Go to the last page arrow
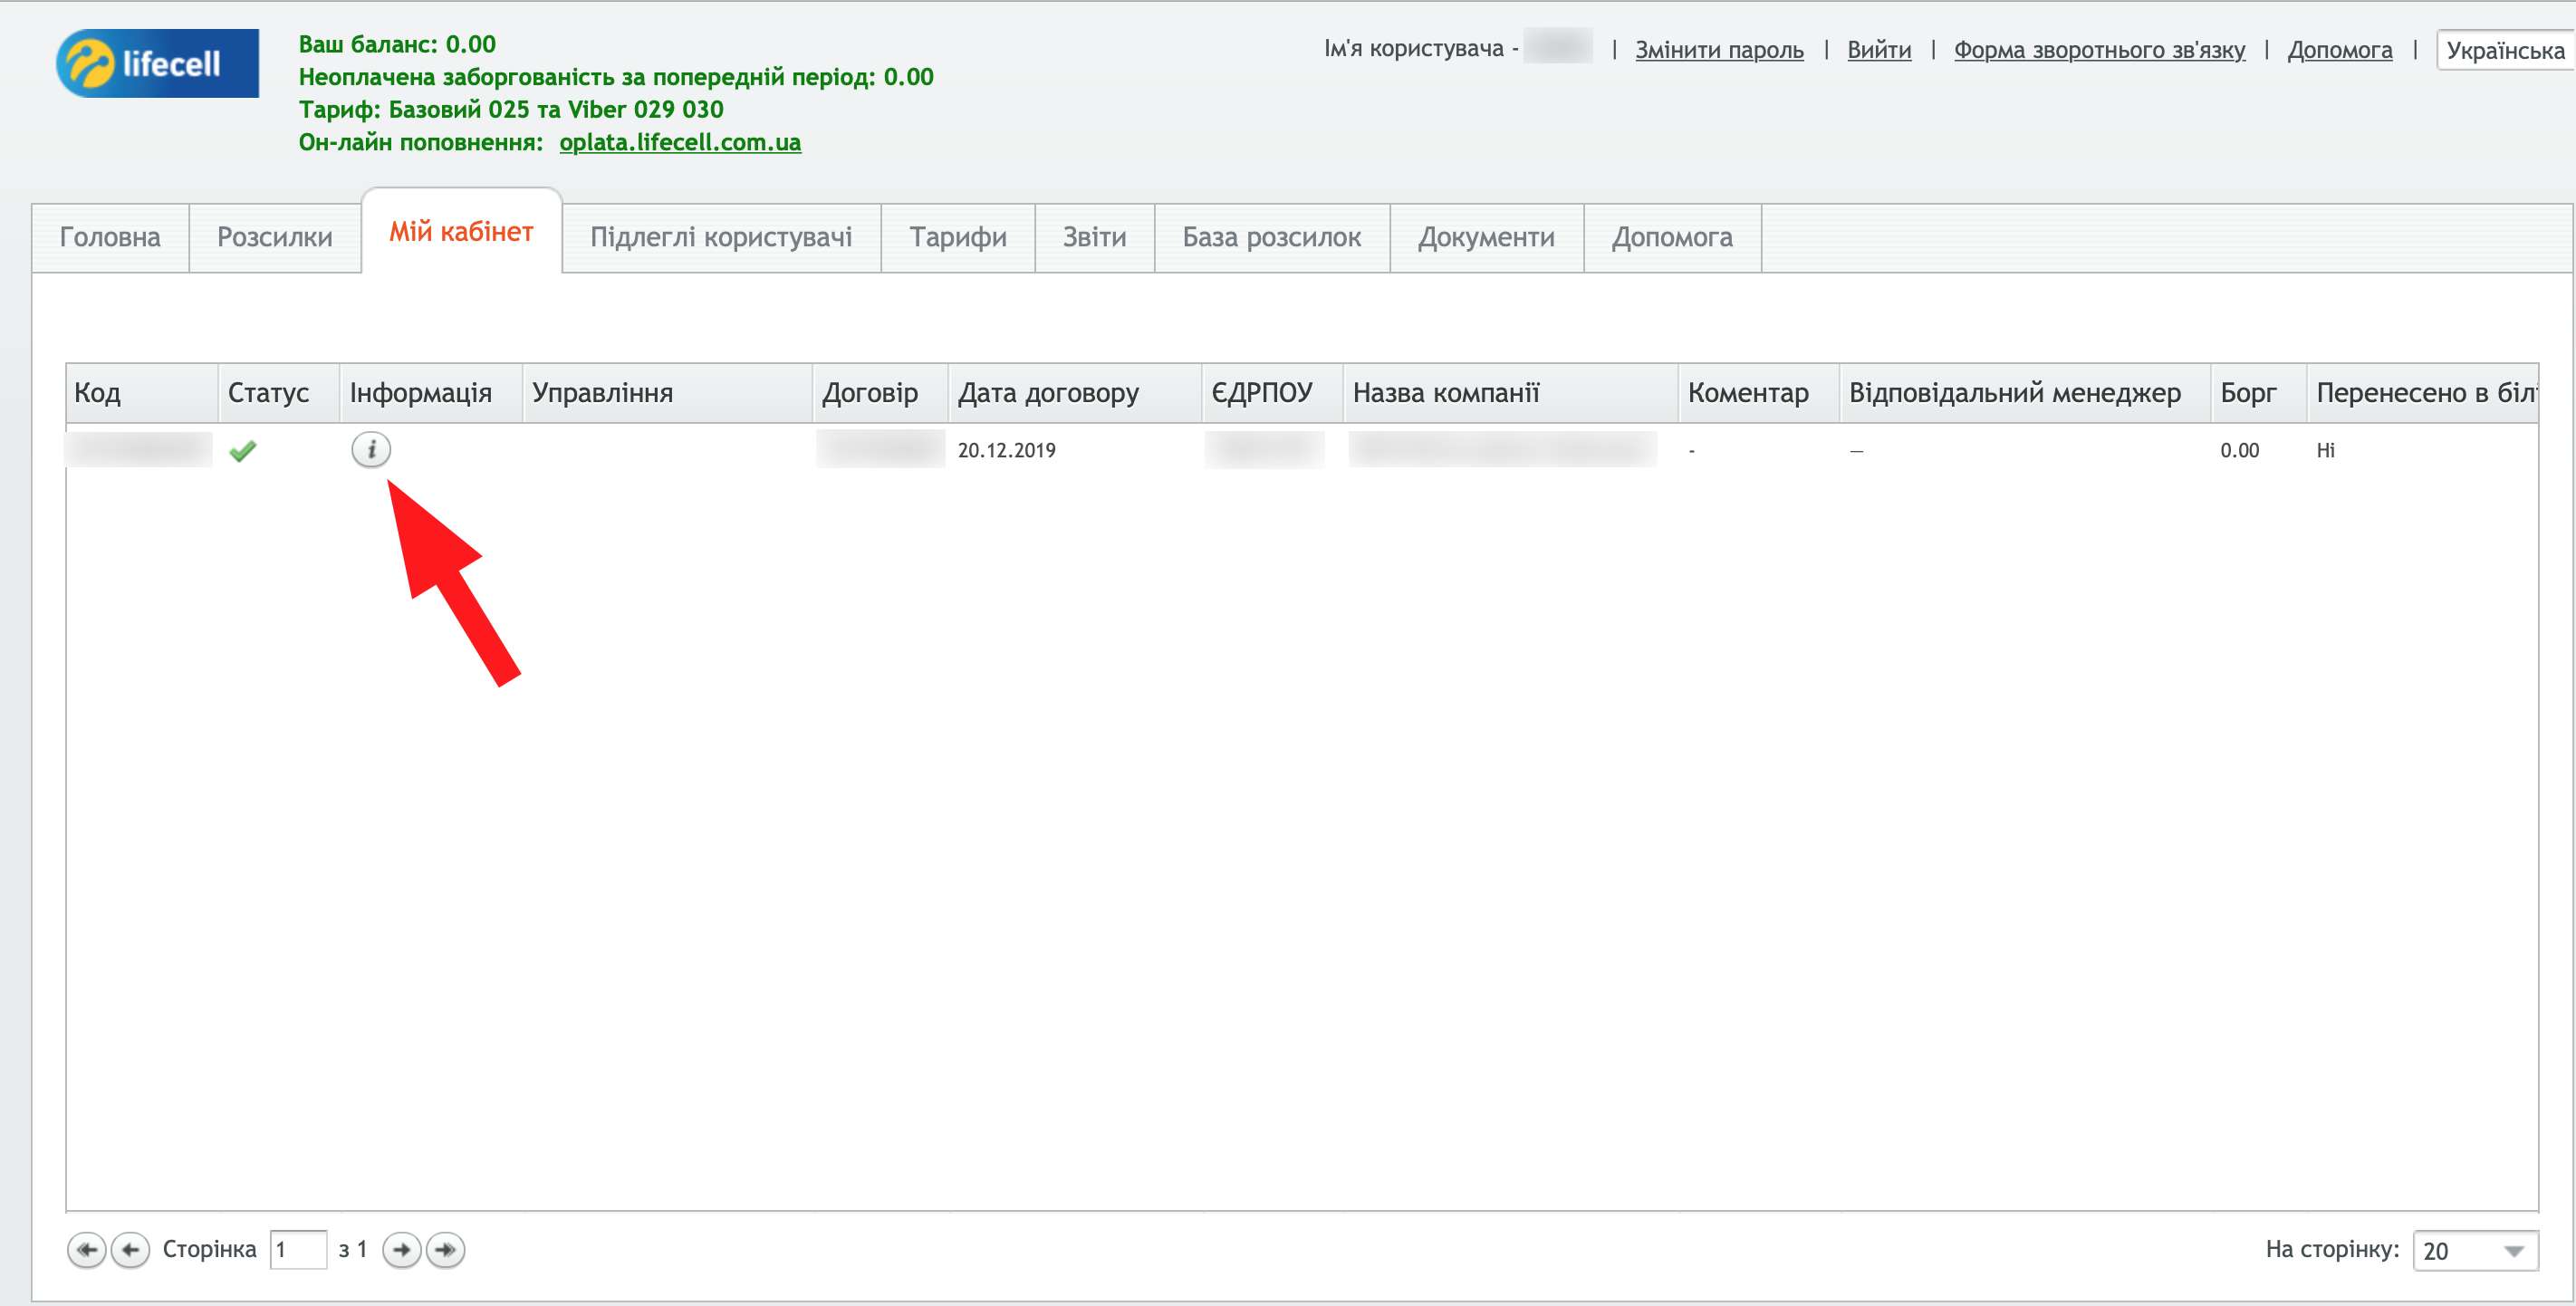The height and width of the screenshot is (1306, 2576). 446,1249
